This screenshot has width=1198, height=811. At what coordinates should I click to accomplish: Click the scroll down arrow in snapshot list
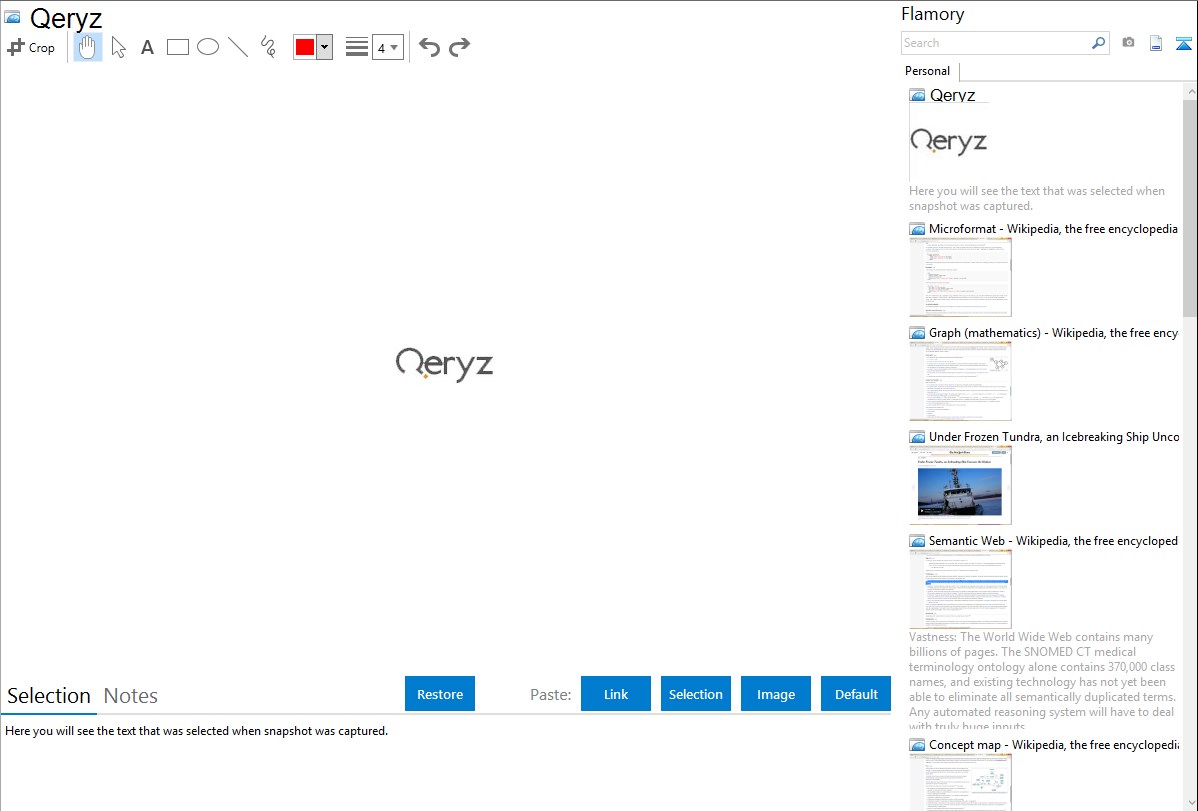click(1190, 803)
